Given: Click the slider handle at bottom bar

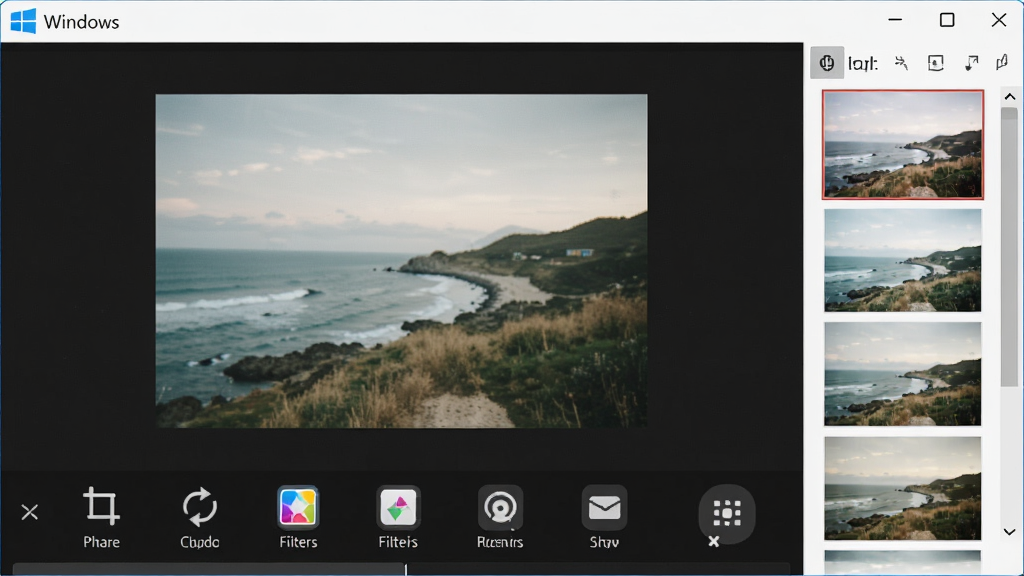Looking at the screenshot, I should point(406,569).
